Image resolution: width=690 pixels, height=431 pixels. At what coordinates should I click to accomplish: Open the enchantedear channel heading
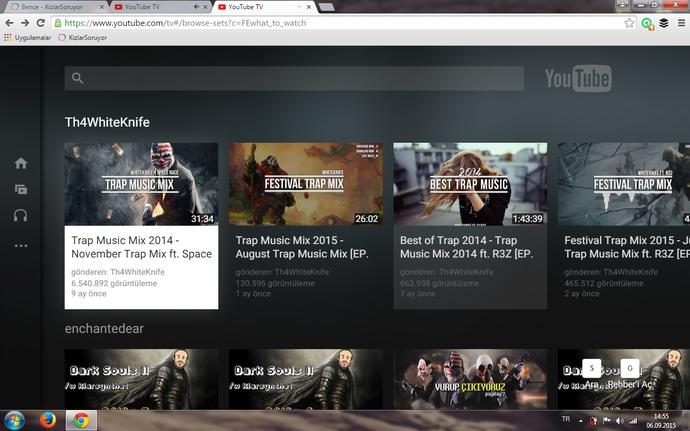(x=104, y=329)
